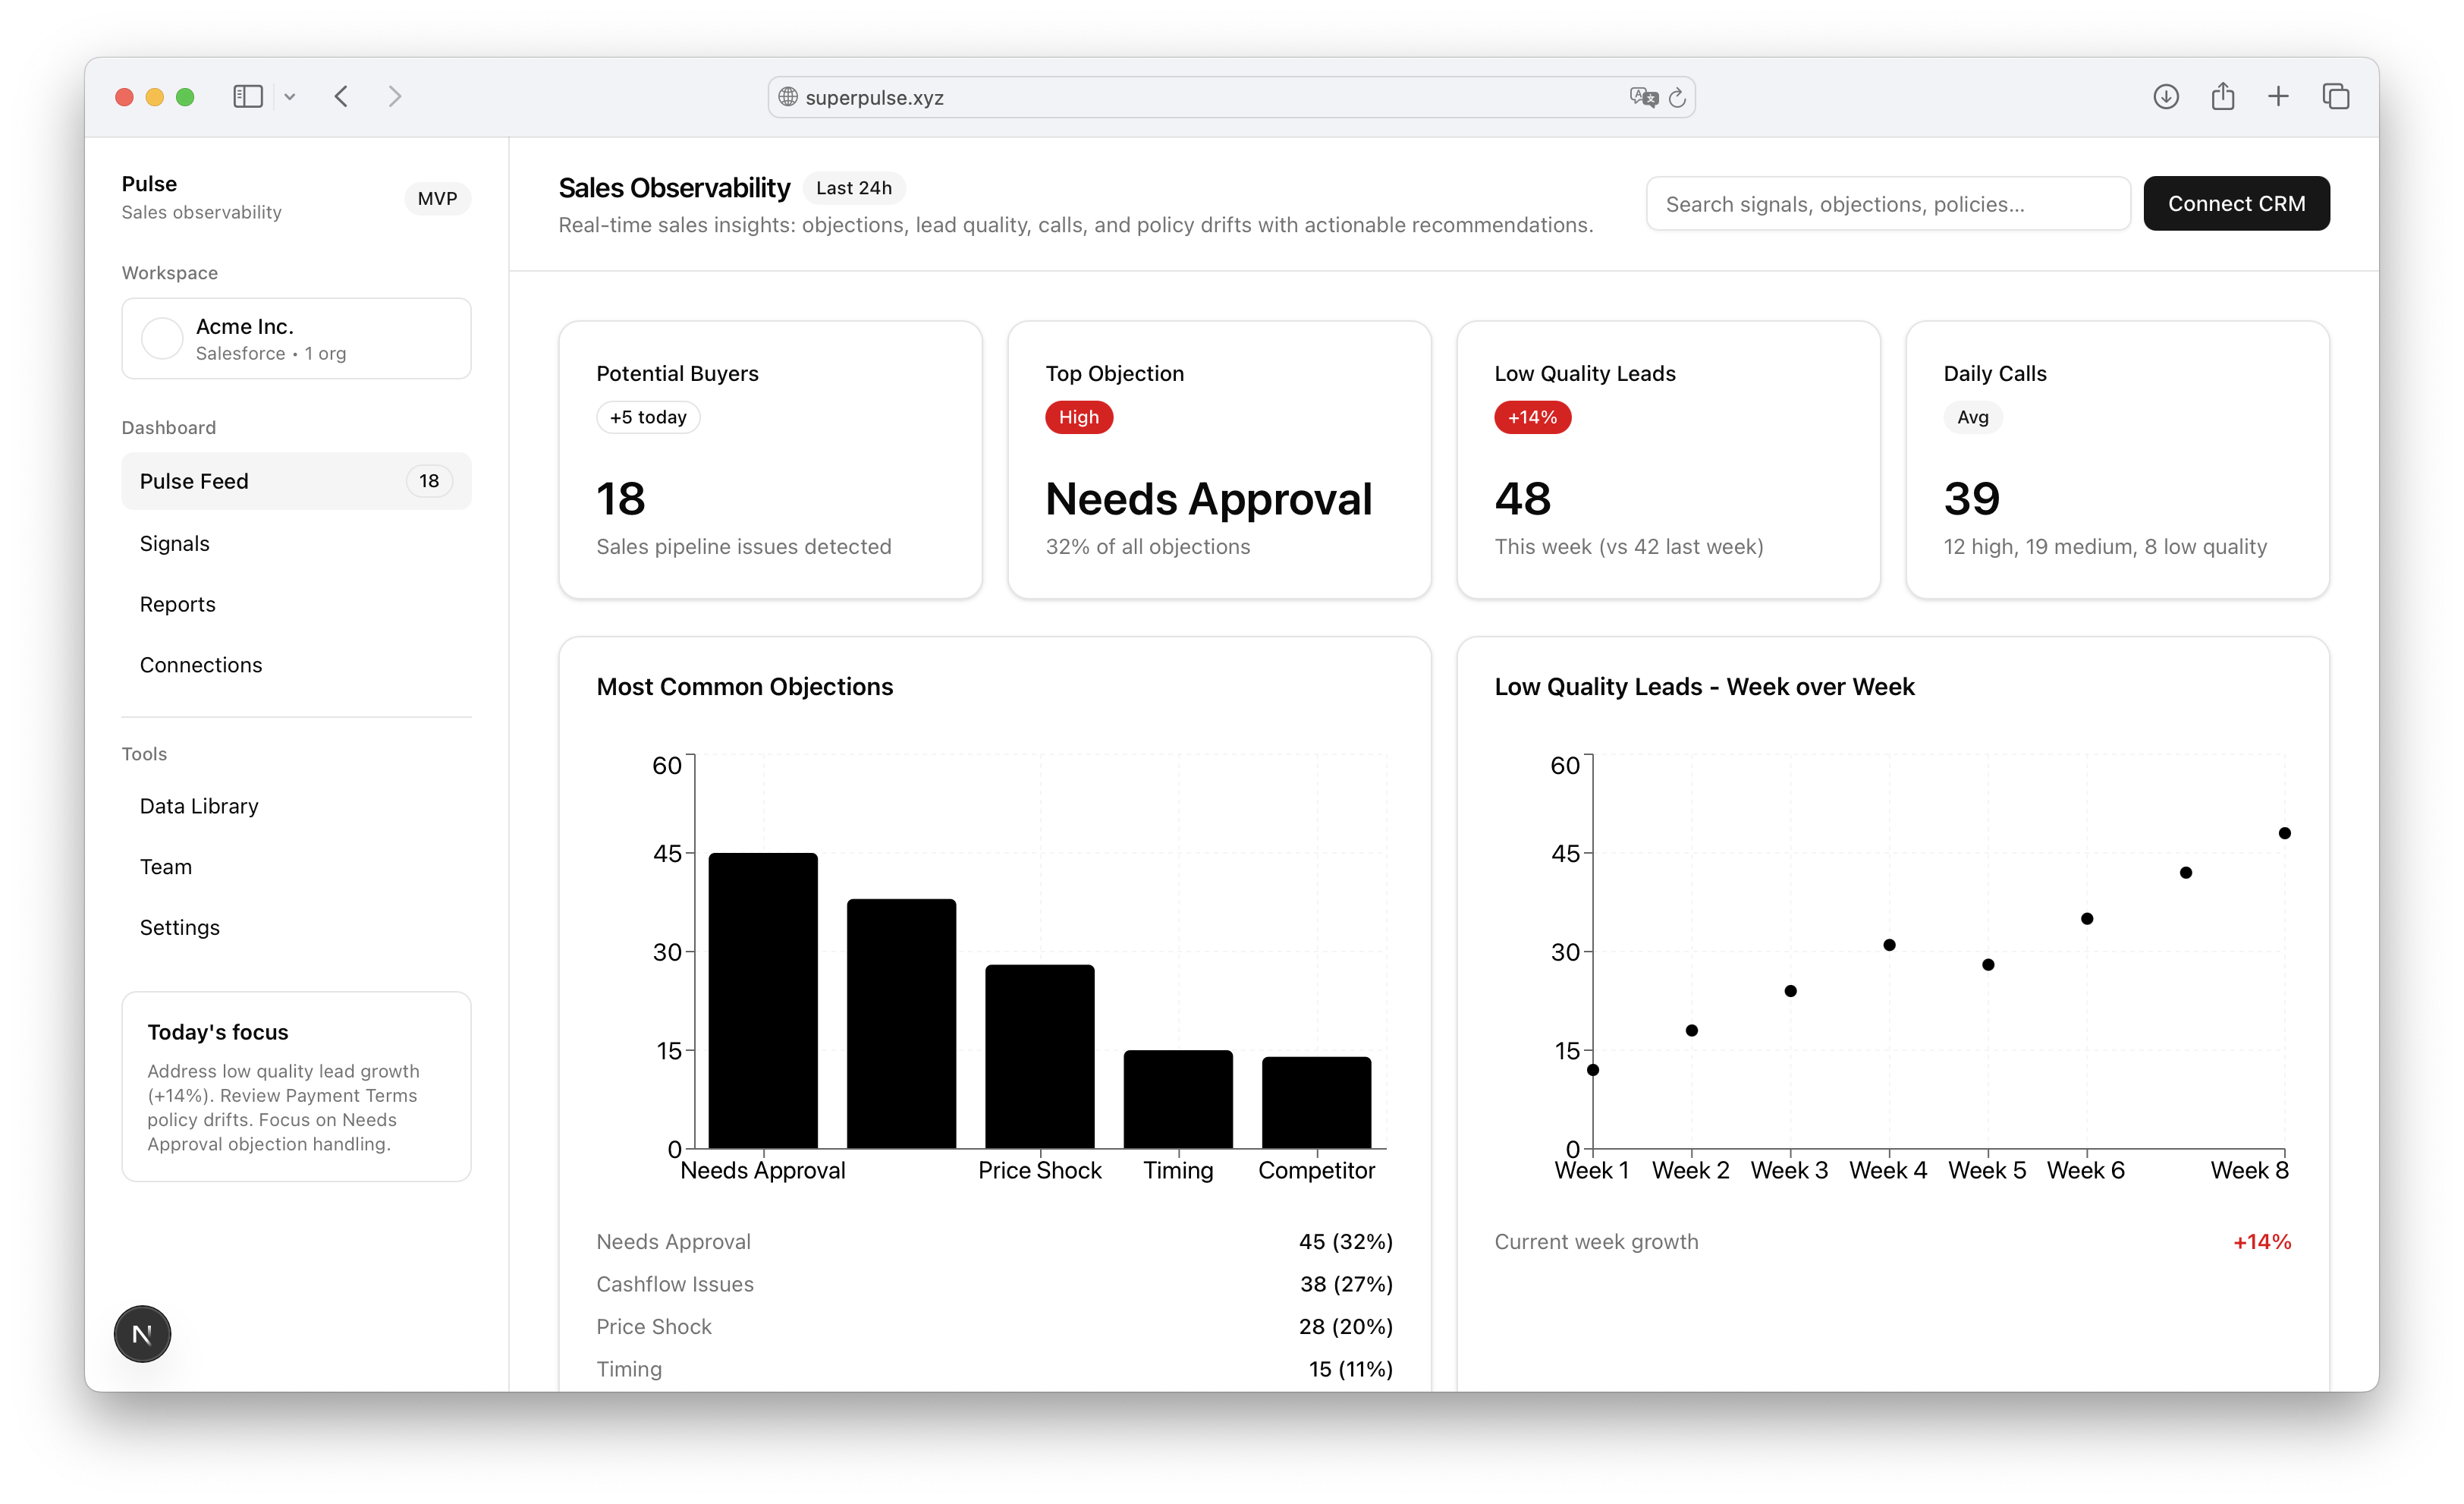Click the Next.js N badge icon

point(142,1334)
